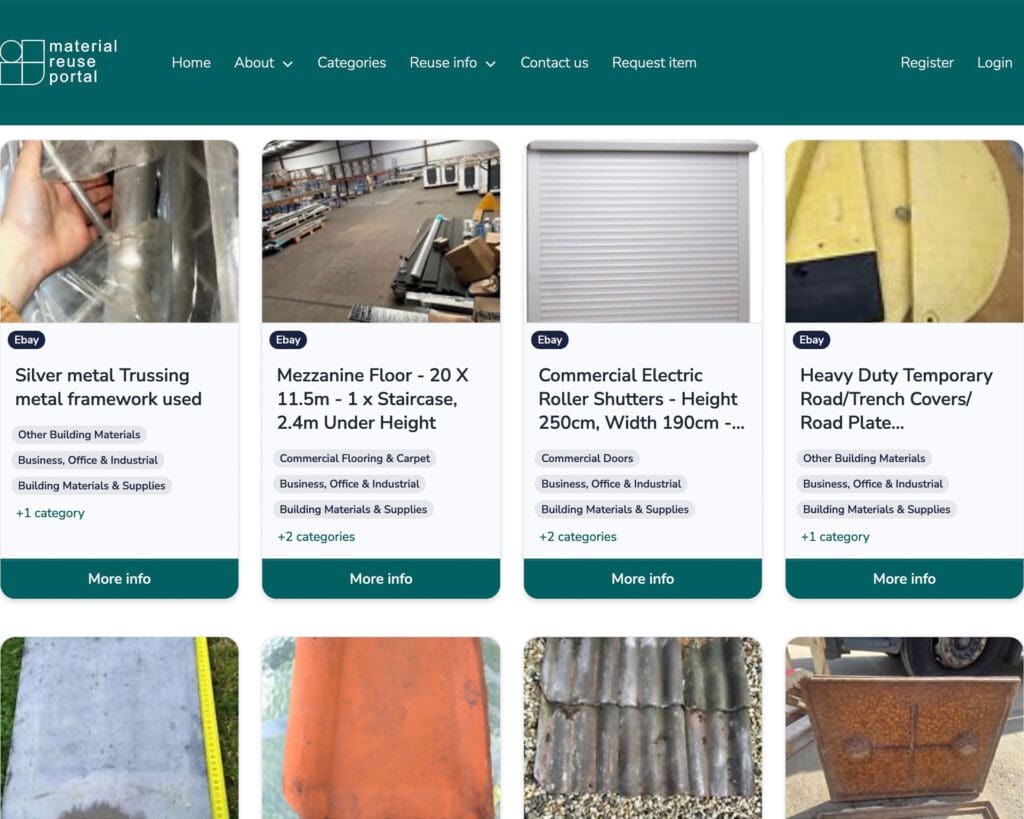Click the Ebay badge on Mezzanine Floor listing

pyautogui.click(x=288, y=340)
